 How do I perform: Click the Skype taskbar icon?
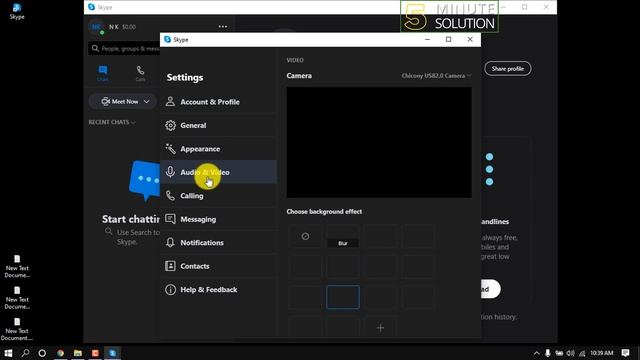(x=112, y=353)
